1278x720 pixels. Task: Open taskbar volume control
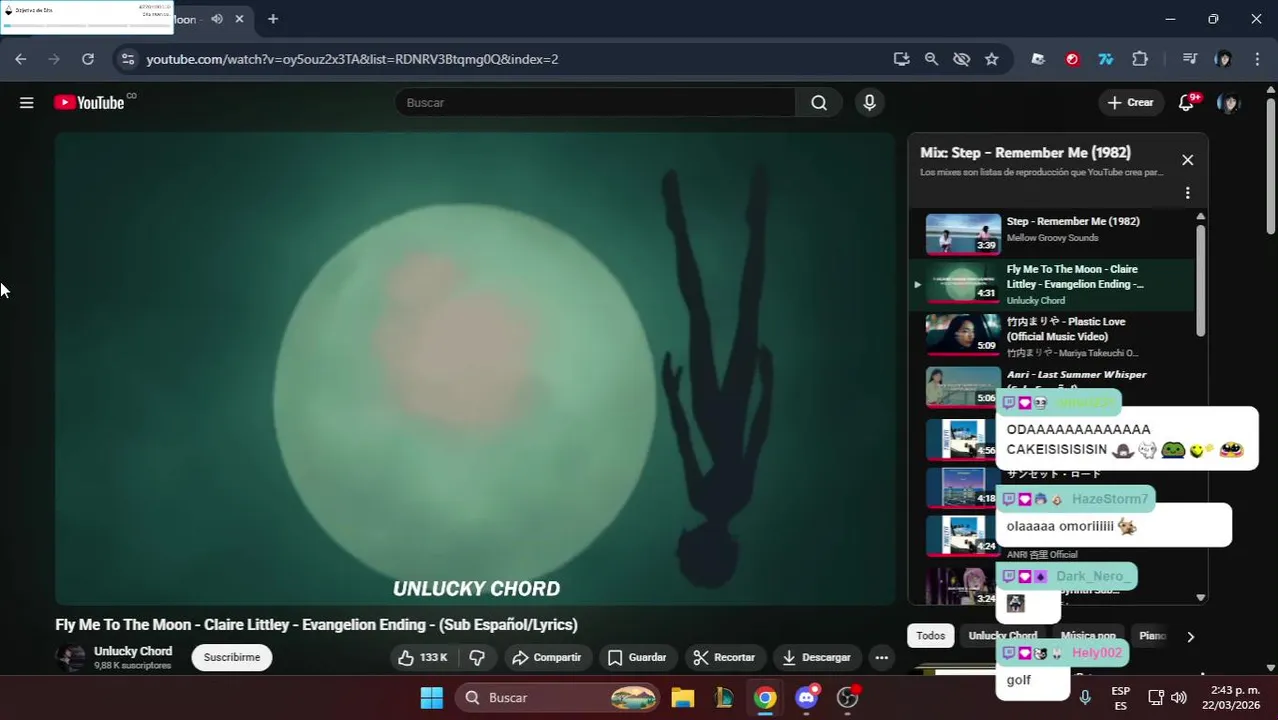coord(1179,698)
